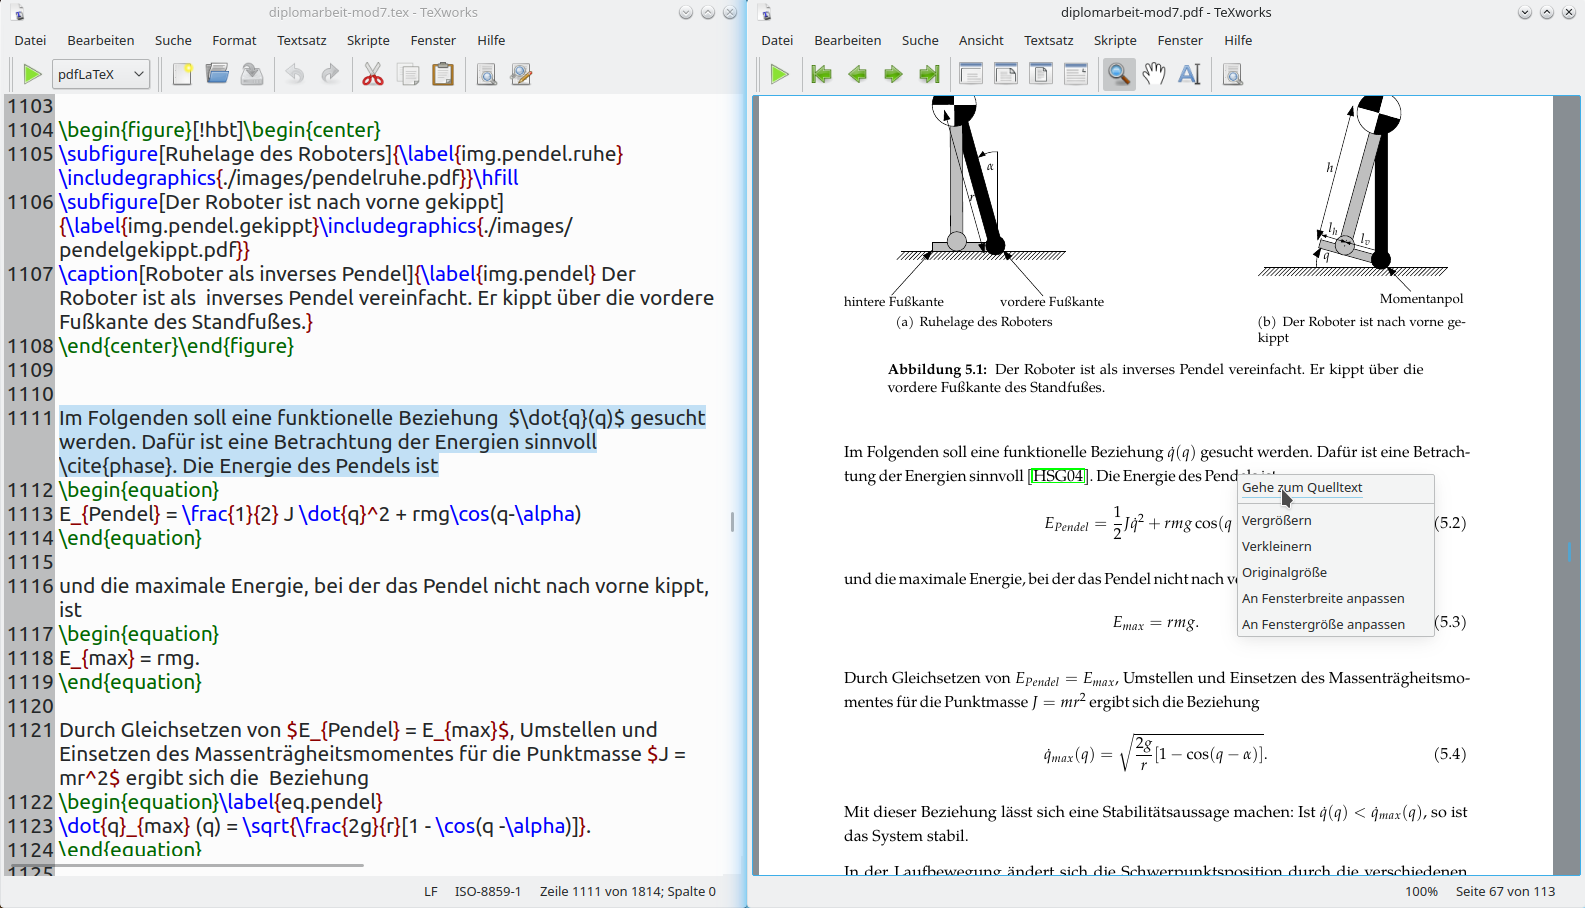Click the open file folder icon
Screen dimensions: 1585x908
[x=217, y=74]
